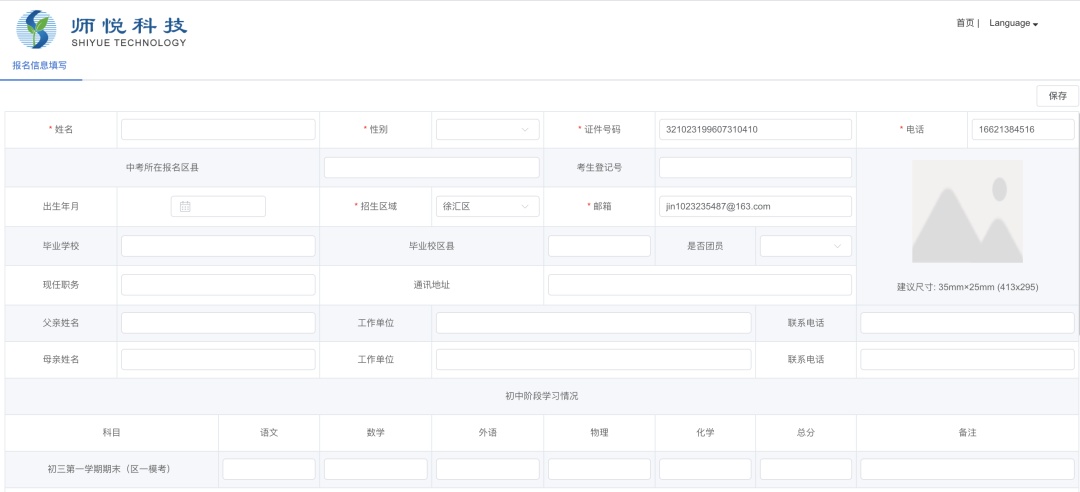Click the 语文 column header
The image size is (1080, 492).
(269, 433)
